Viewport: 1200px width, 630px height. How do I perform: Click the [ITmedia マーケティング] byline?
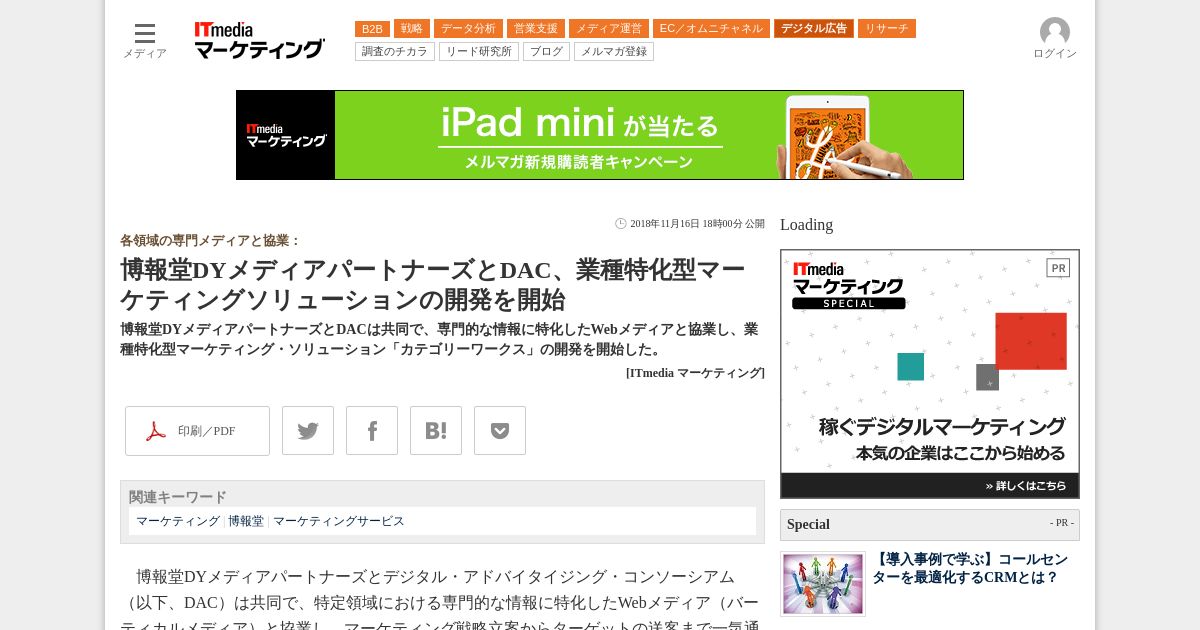695,373
